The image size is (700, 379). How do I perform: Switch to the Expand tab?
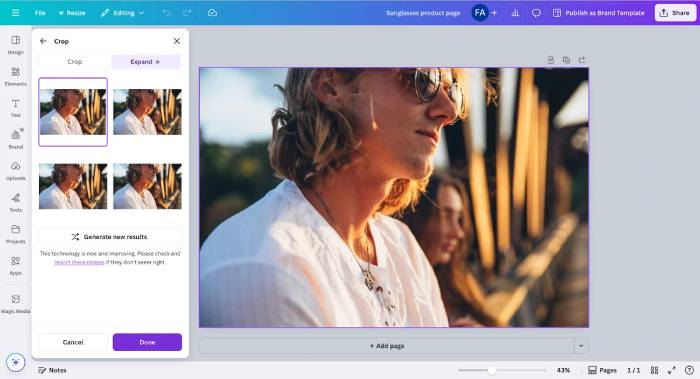(146, 62)
